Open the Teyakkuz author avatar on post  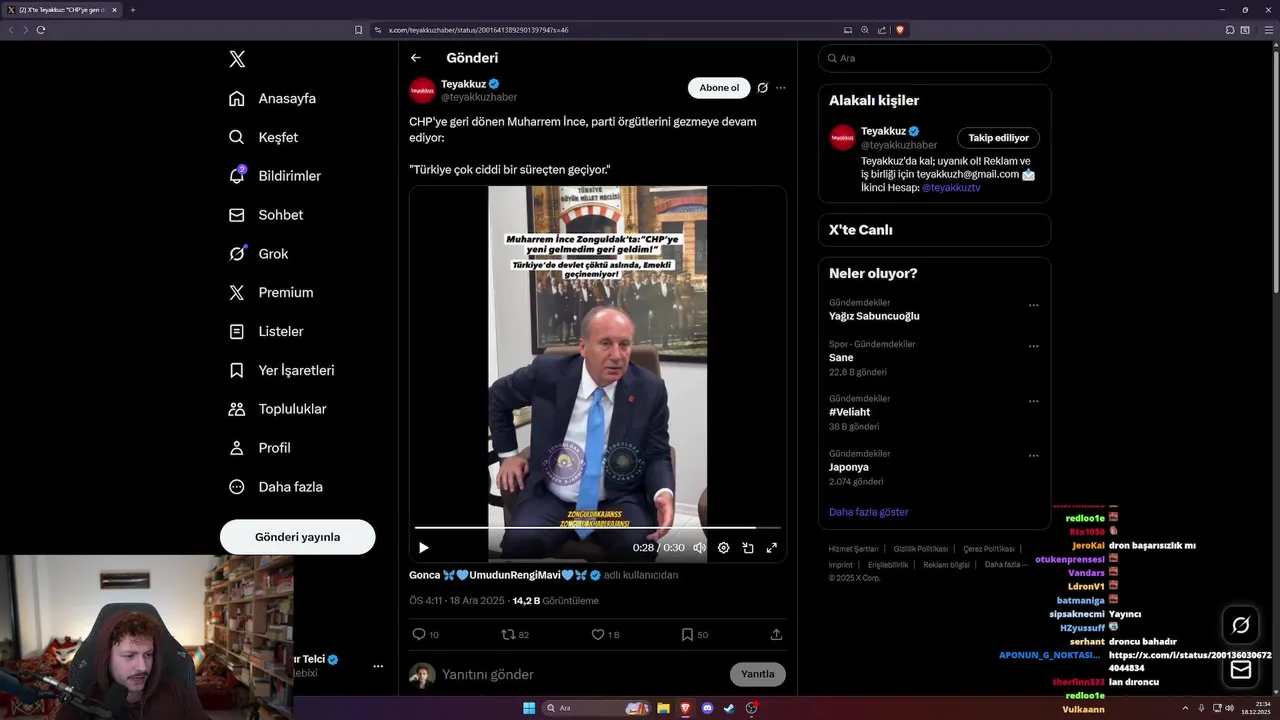422,90
